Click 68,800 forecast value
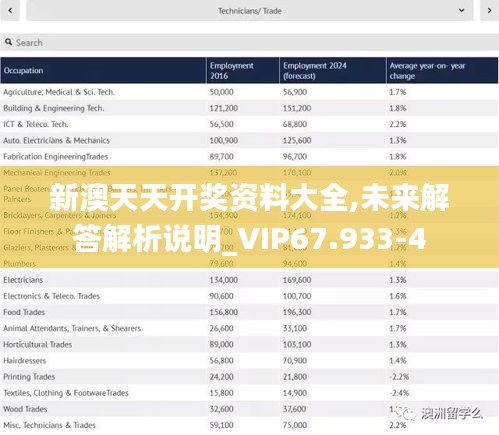 pos(295,124)
